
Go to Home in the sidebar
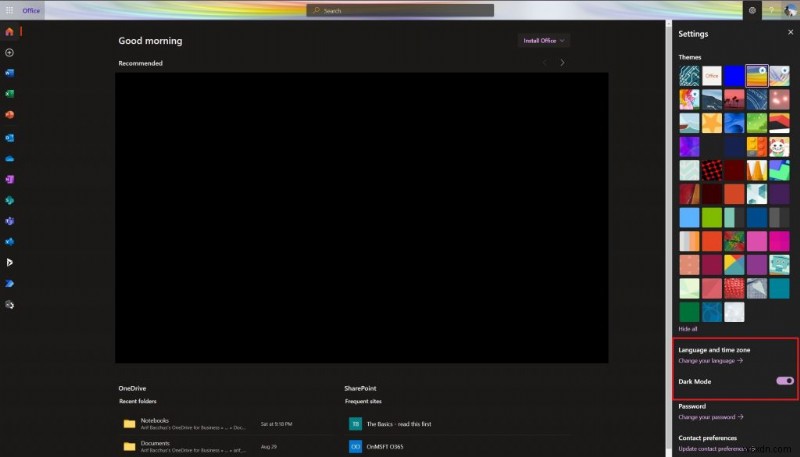10,32
